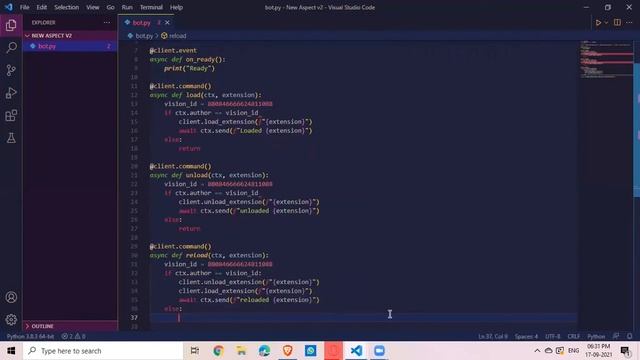
Task: Switch to Visual Studio Code on taskbar
Action: pyautogui.click(x=356, y=351)
